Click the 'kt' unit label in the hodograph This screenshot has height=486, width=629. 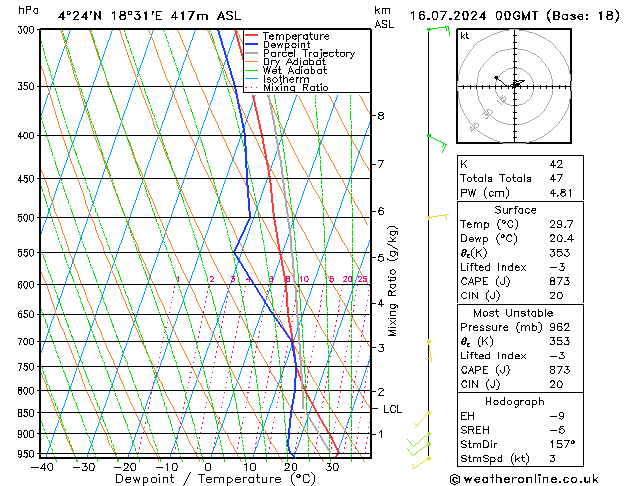[x=465, y=35]
